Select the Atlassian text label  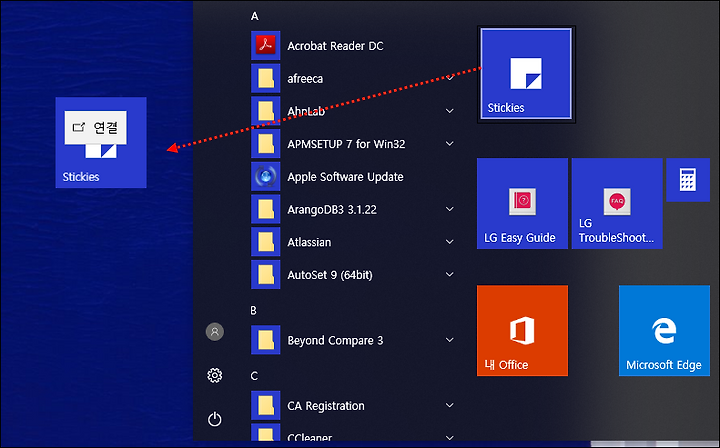(309, 242)
